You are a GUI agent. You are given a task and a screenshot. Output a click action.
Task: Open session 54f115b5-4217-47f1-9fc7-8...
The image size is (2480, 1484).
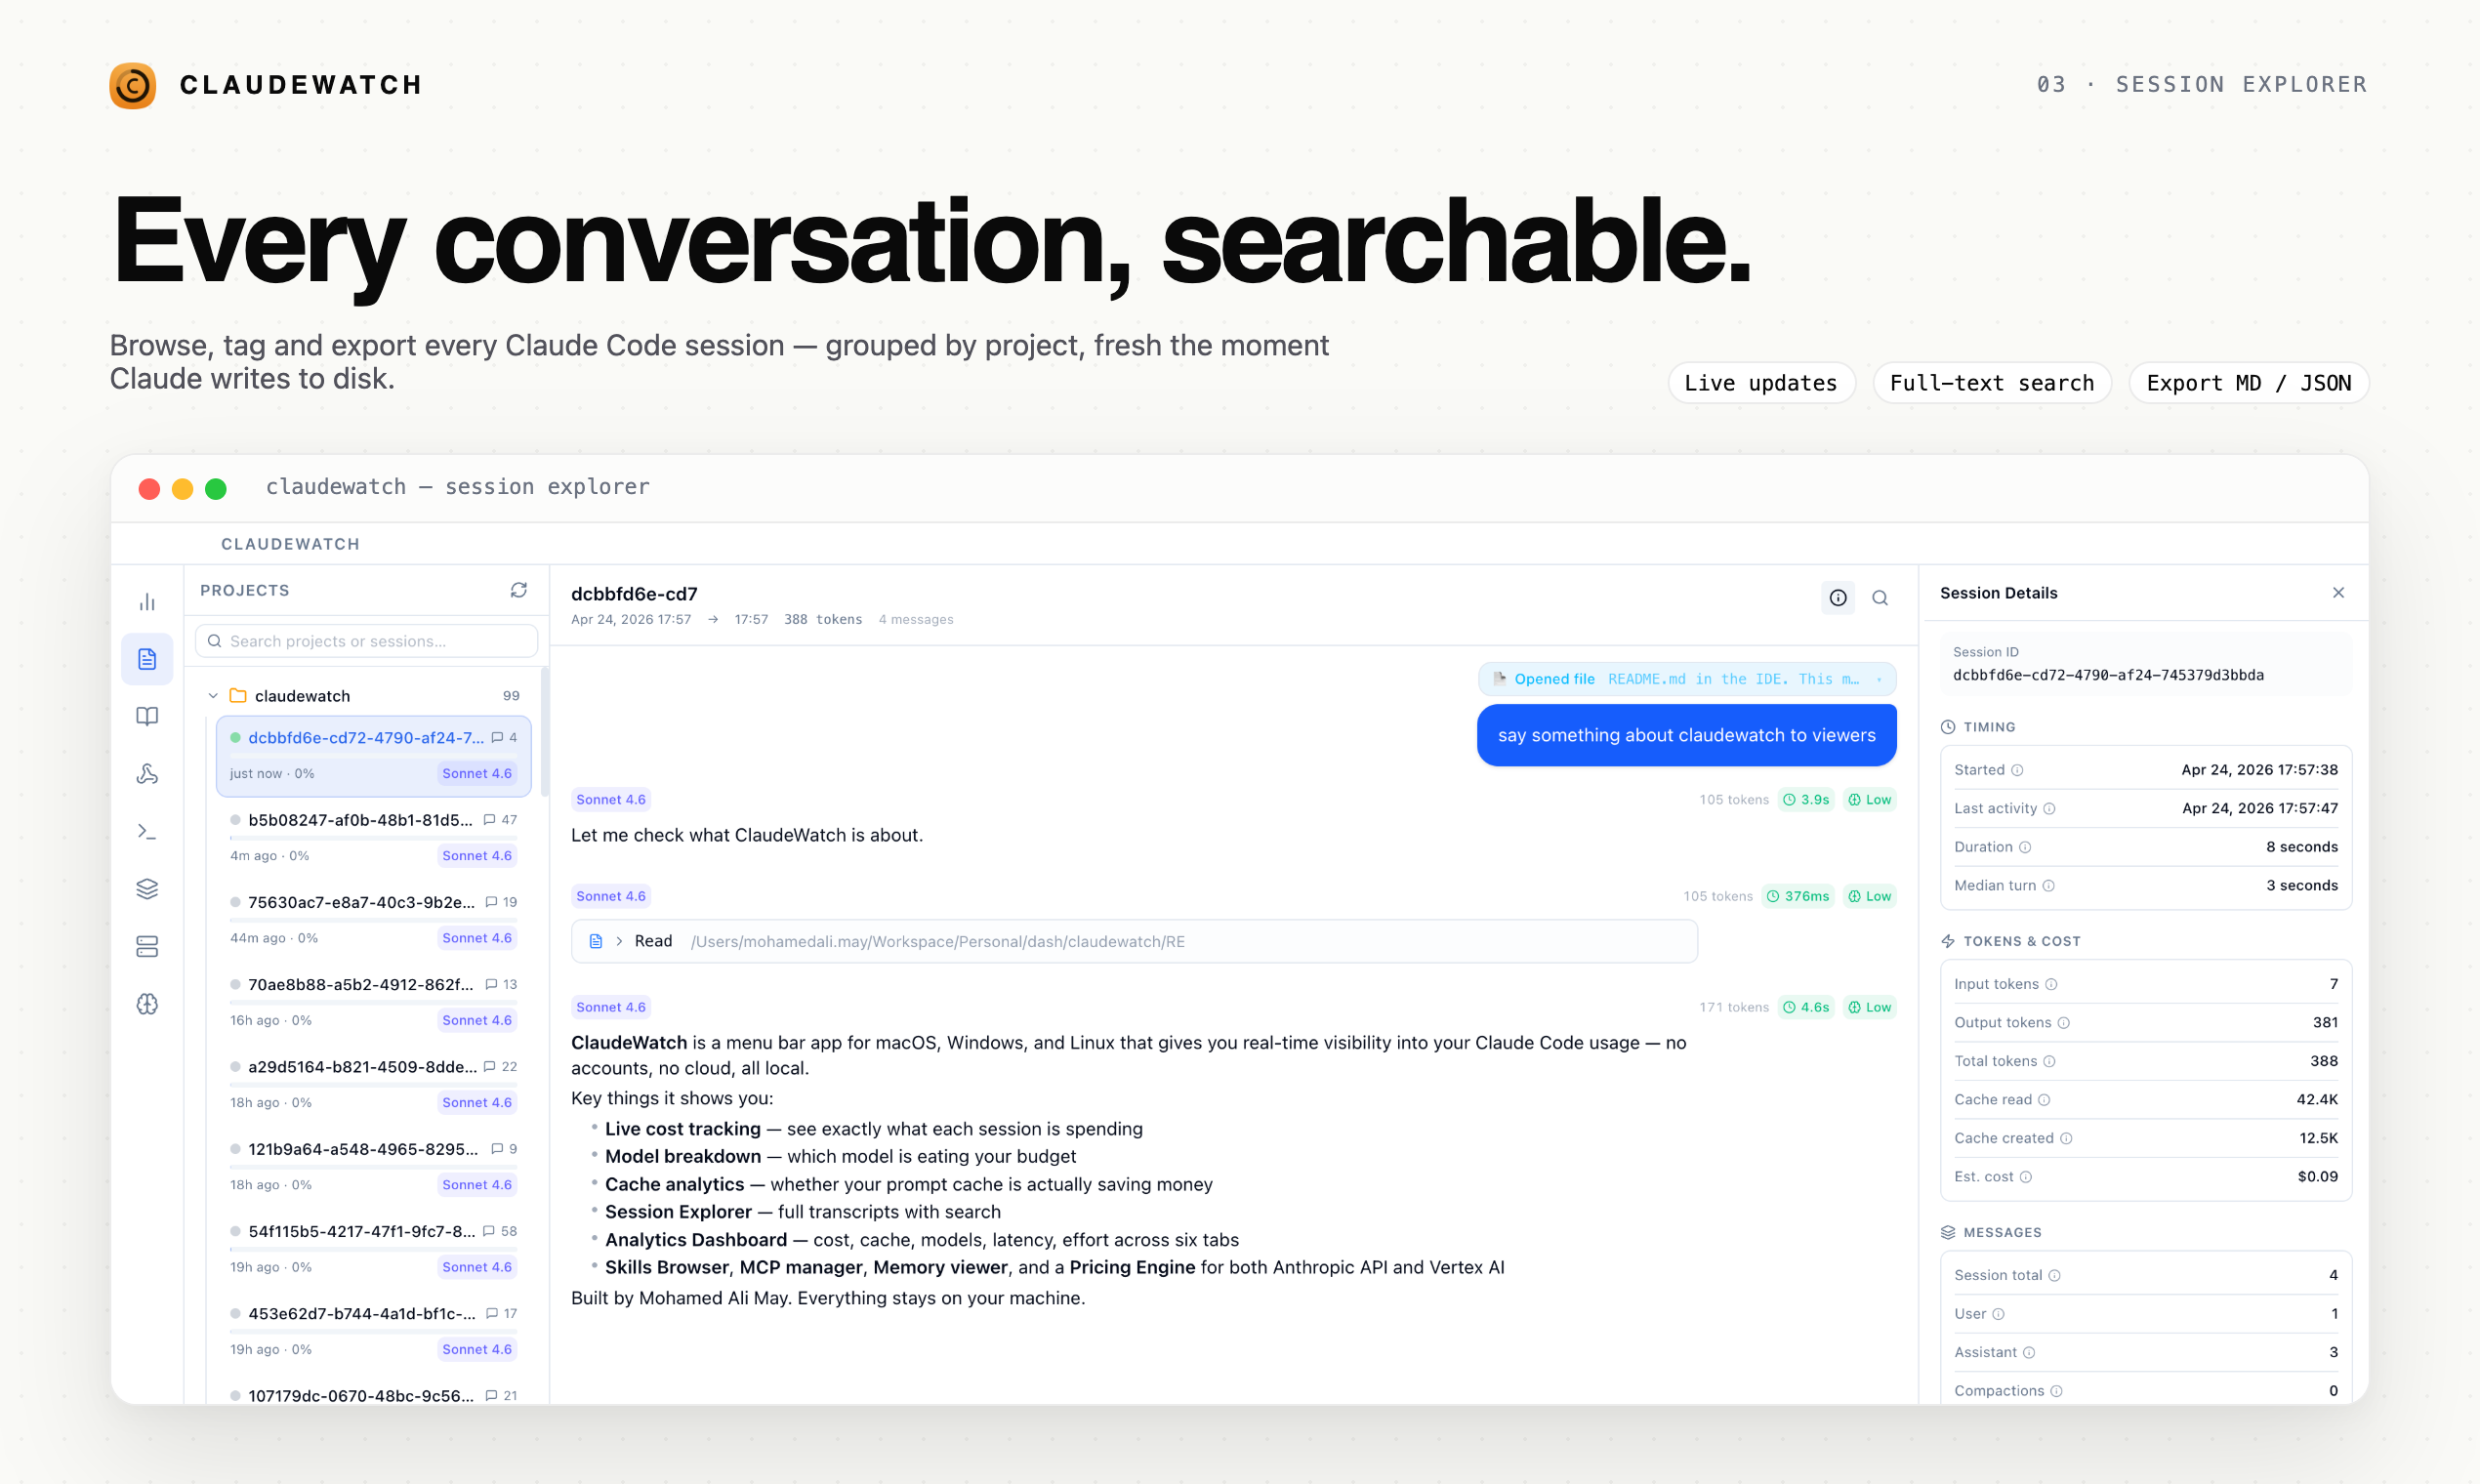[374, 1248]
